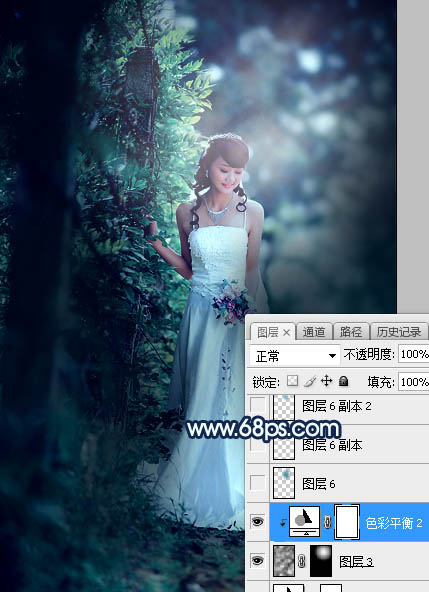Open the 历史记录 tab
The height and width of the screenshot is (592, 429).
(399, 332)
